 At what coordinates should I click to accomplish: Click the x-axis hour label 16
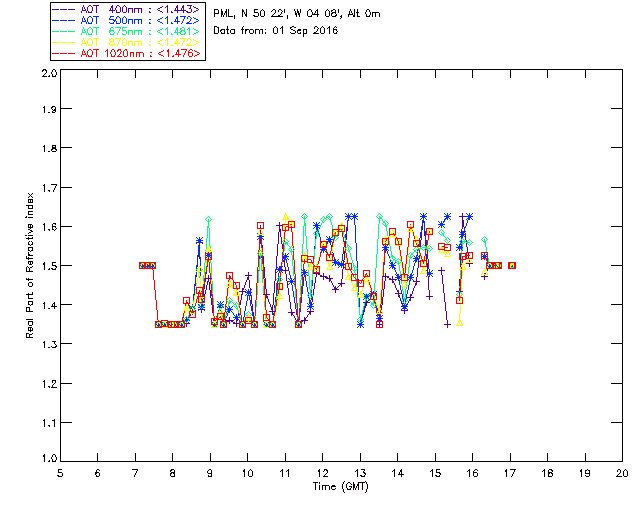[x=472, y=473]
